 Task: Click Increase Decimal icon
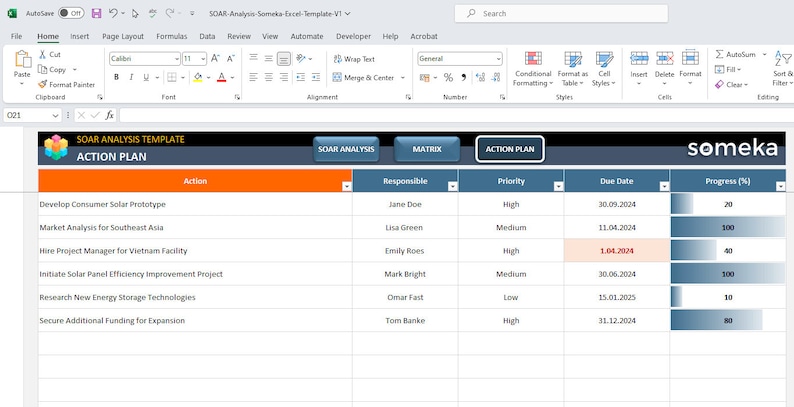pyautogui.click(x=480, y=77)
